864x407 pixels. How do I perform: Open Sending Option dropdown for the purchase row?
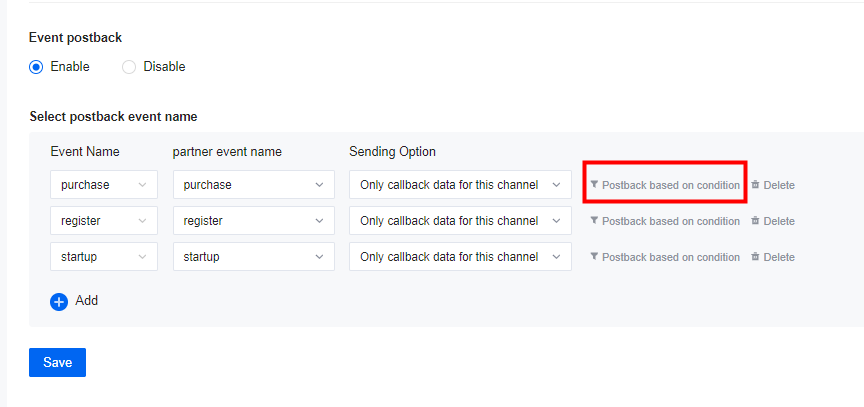pyautogui.click(x=460, y=185)
